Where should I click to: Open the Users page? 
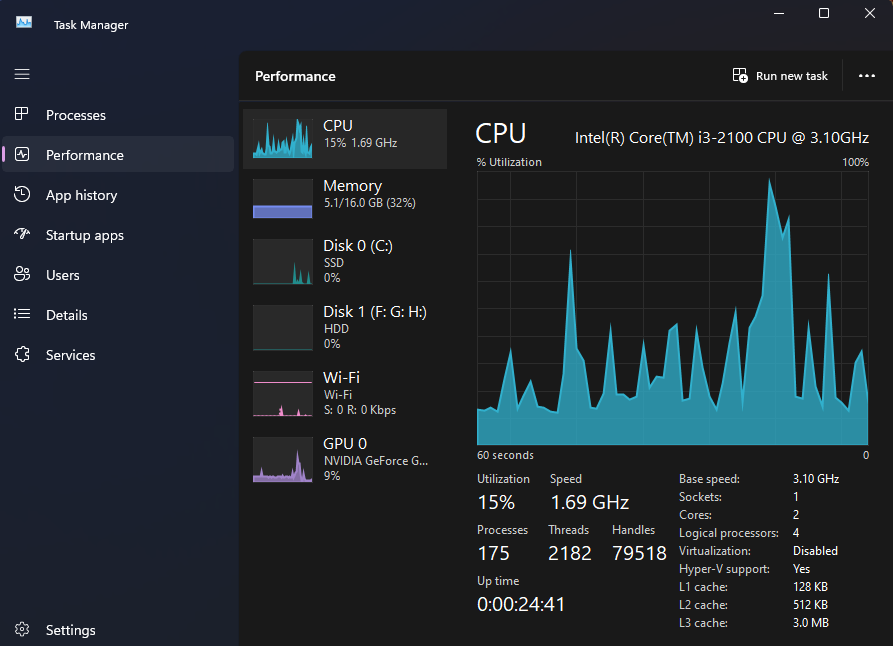(63, 275)
